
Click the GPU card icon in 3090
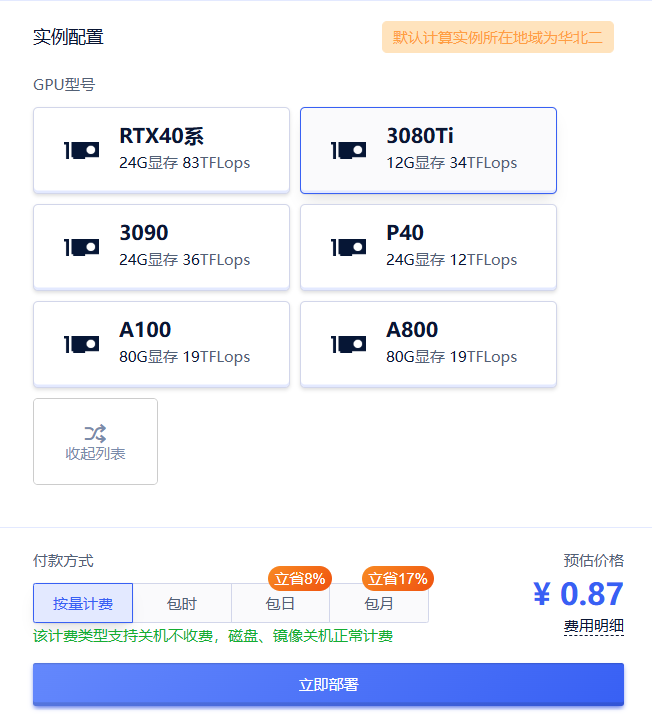(x=81, y=247)
